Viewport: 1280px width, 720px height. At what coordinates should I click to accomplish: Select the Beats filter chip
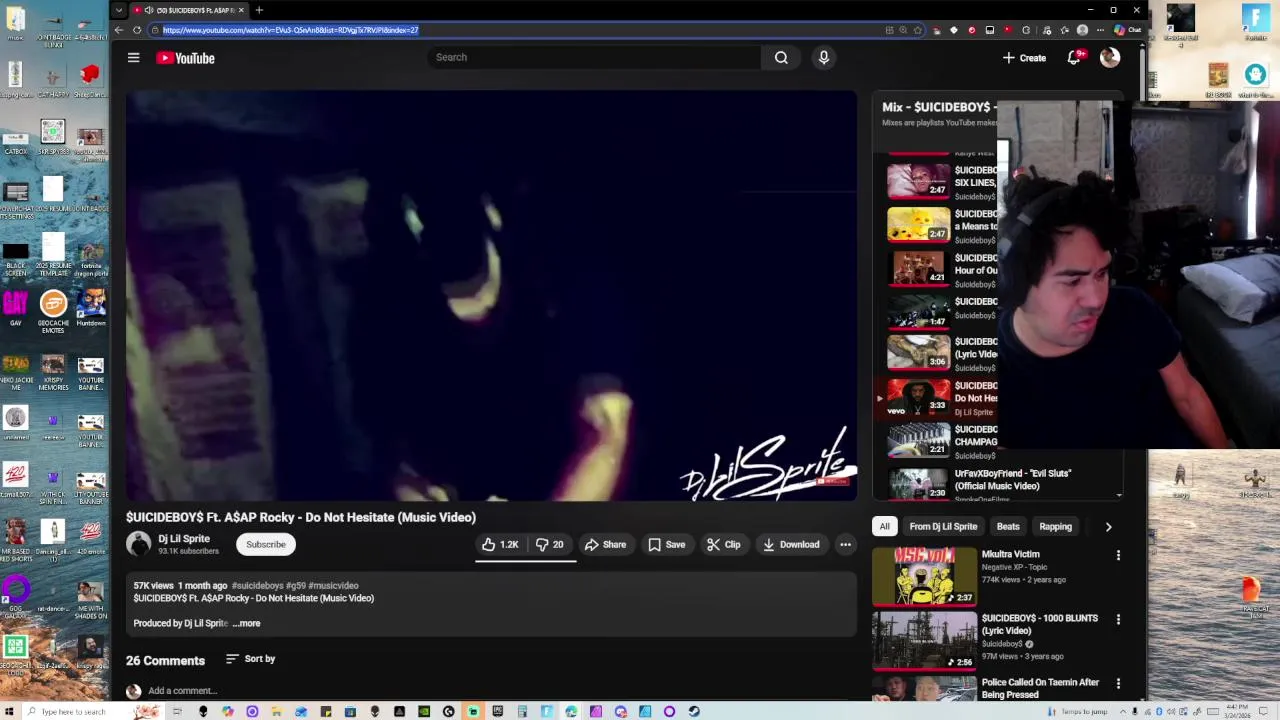(x=1008, y=526)
